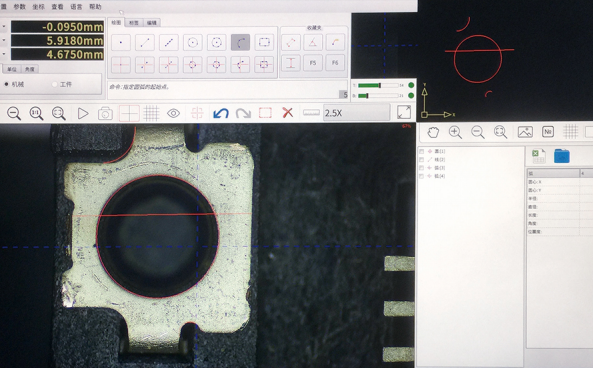Screen dimensions: 593x368
Task: Click the green top light level slider
Action: (x=378, y=85)
